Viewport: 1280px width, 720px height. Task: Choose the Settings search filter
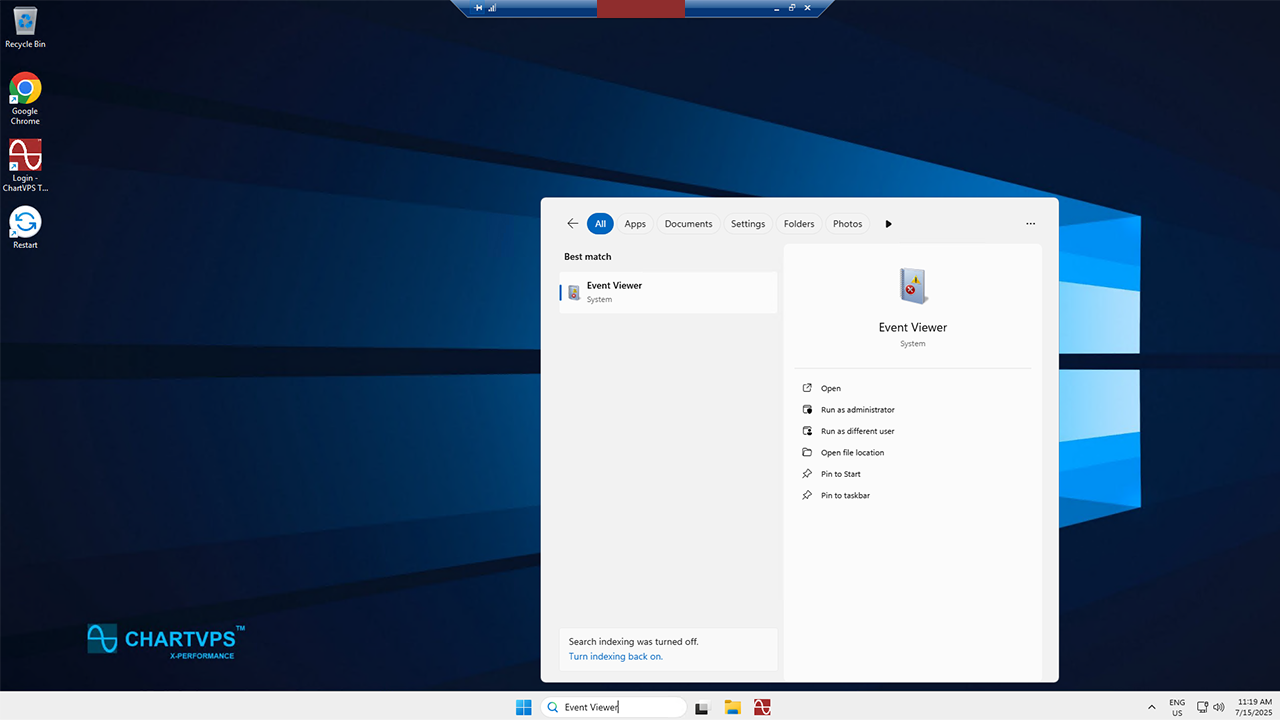(747, 224)
